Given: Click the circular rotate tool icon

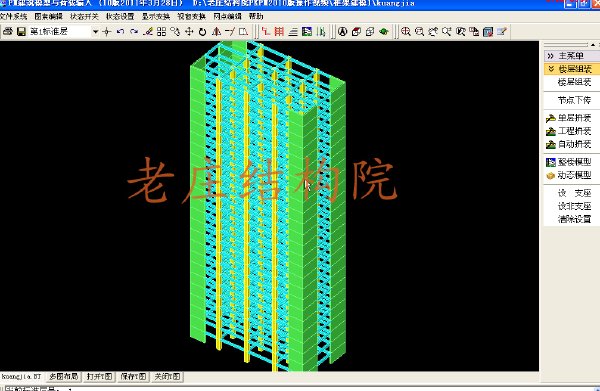Looking at the screenshot, I should pyautogui.click(x=203, y=31).
